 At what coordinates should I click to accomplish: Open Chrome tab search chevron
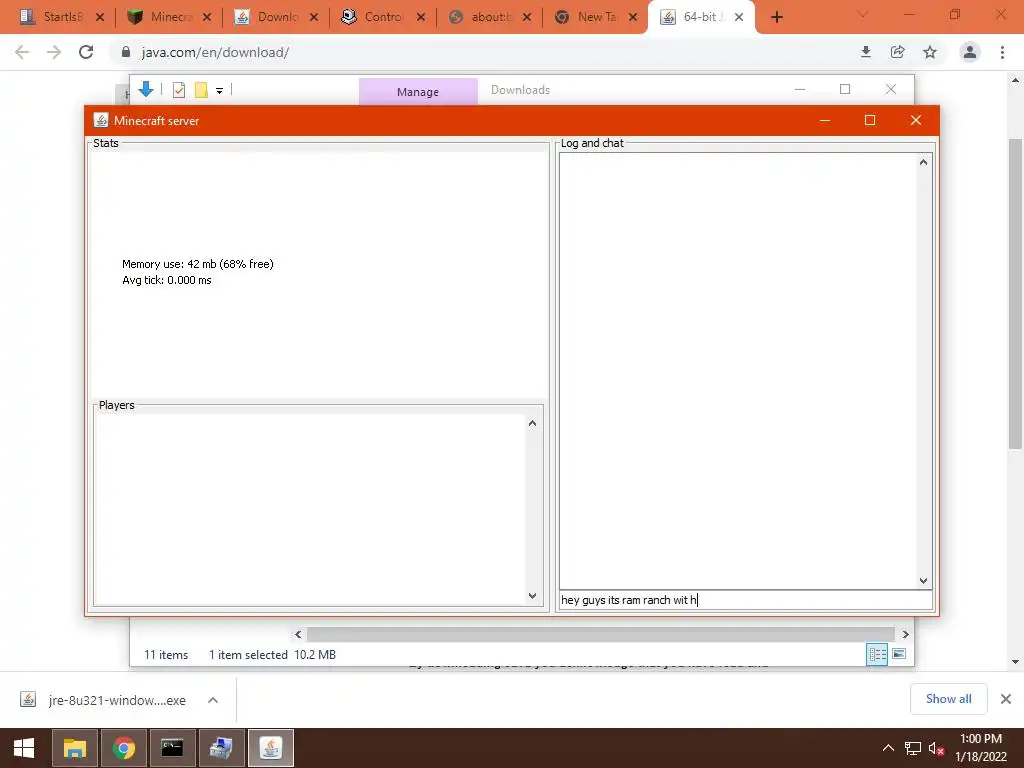pyautogui.click(x=863, y=14)
